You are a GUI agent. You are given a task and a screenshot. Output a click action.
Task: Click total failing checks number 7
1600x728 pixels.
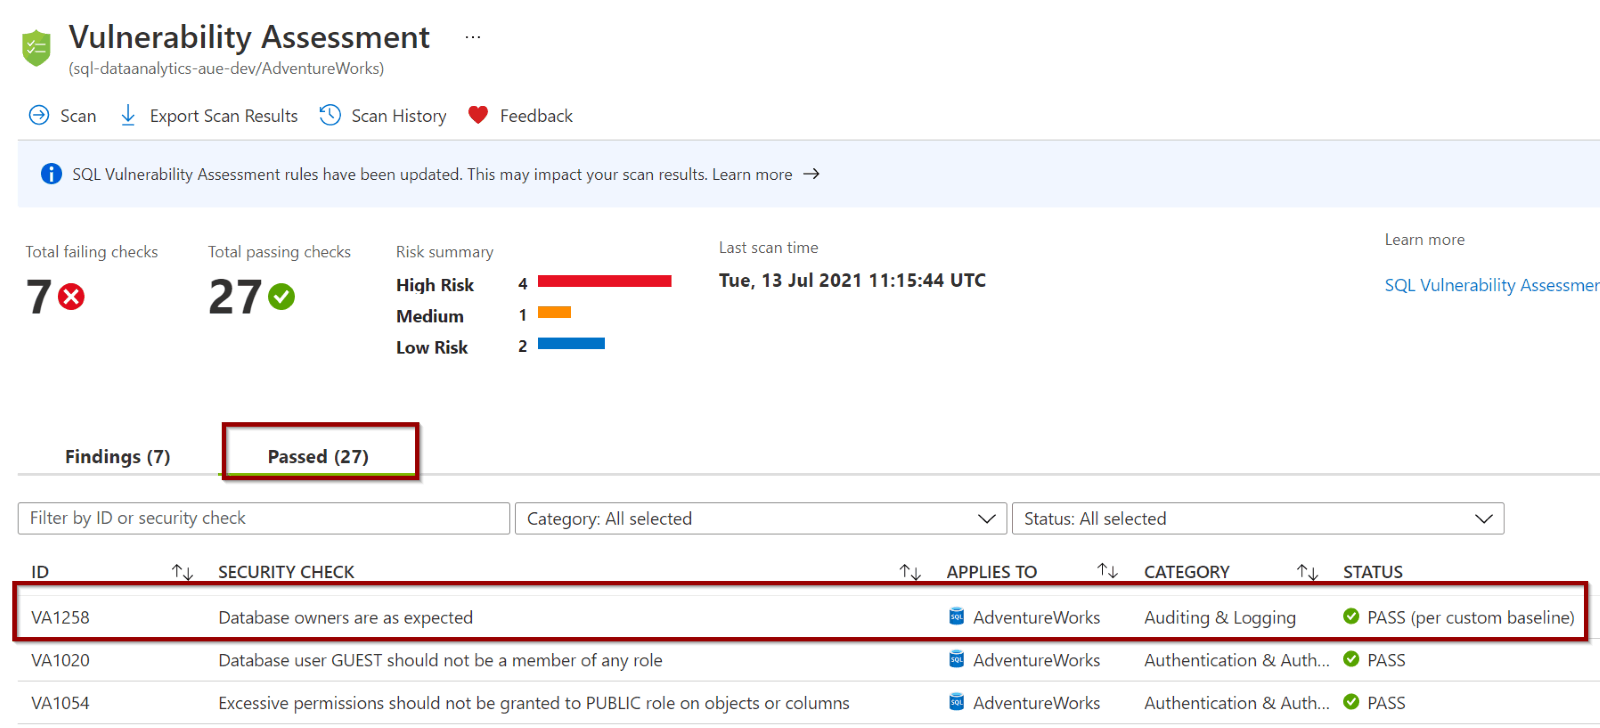pyautogui.click(x=39, y=297)
